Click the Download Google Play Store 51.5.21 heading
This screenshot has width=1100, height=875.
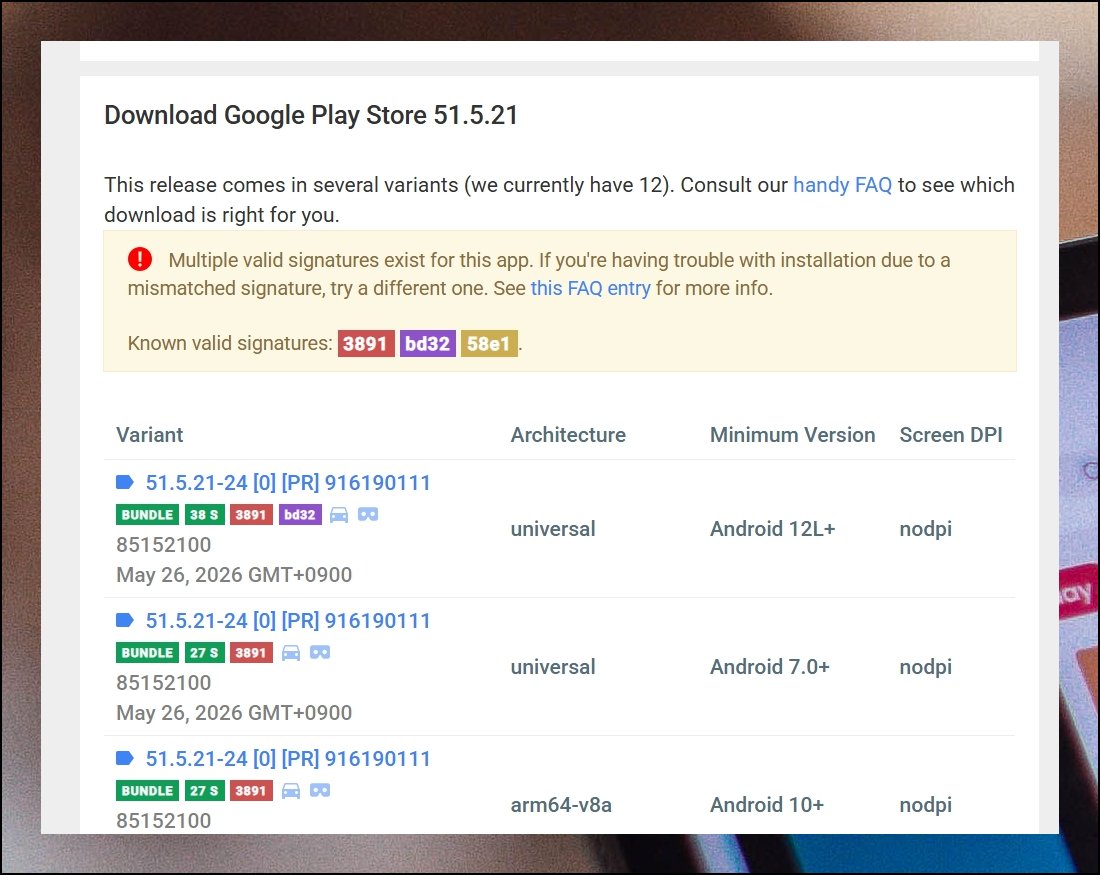(311, 115)
